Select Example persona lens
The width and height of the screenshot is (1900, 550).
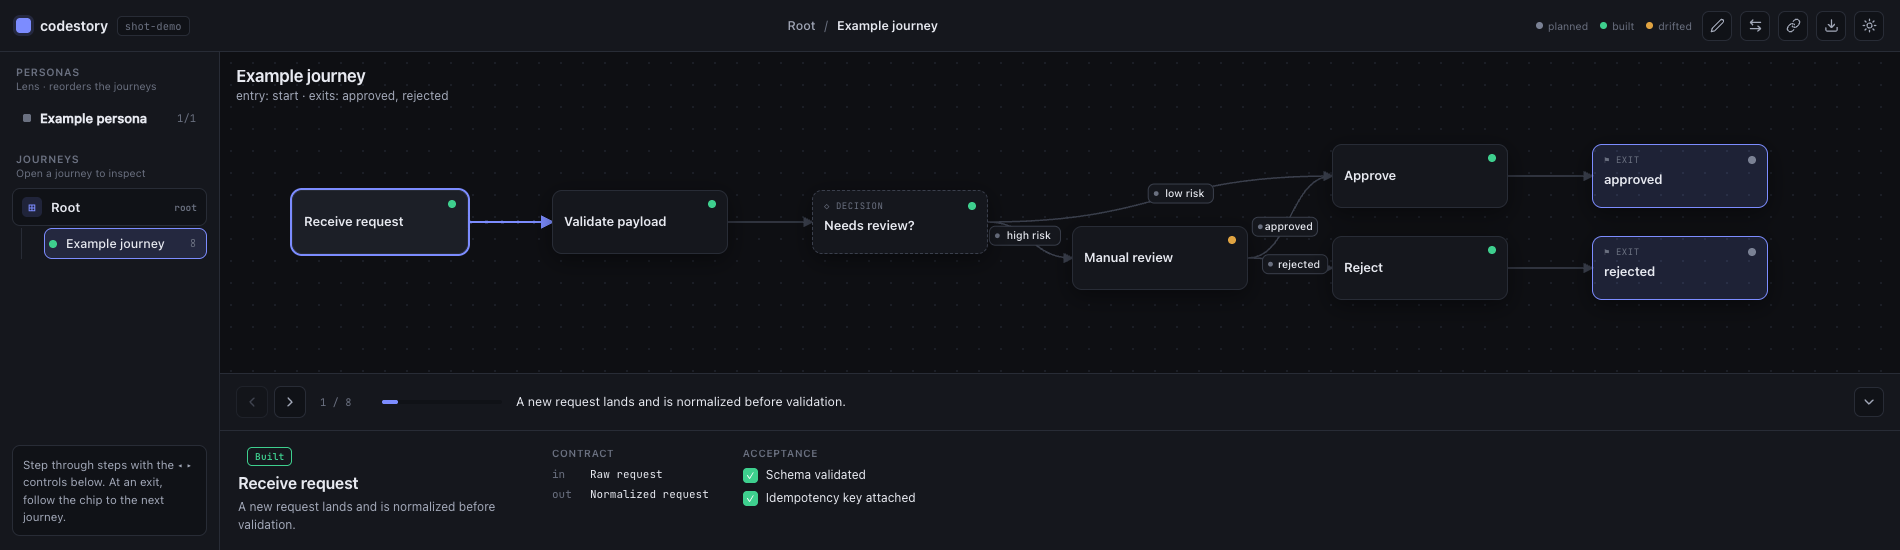click(x=109, y=118)
